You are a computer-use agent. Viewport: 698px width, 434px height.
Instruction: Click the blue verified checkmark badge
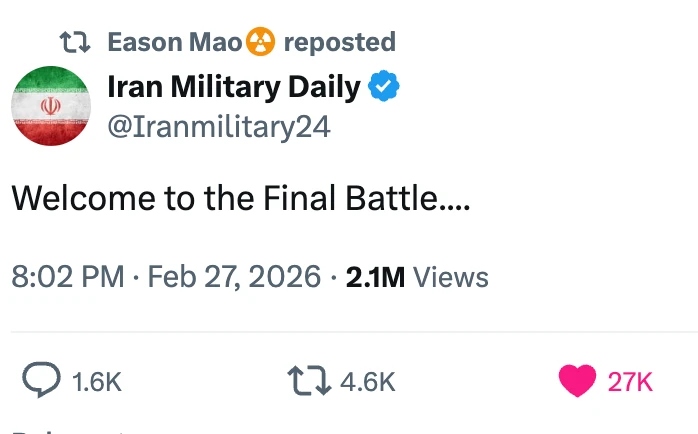[x=385, y=87]
